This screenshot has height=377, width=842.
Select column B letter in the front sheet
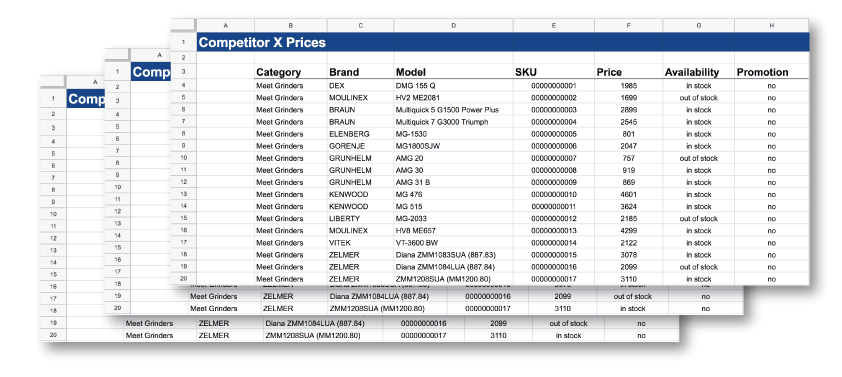[x=291, y=25]
